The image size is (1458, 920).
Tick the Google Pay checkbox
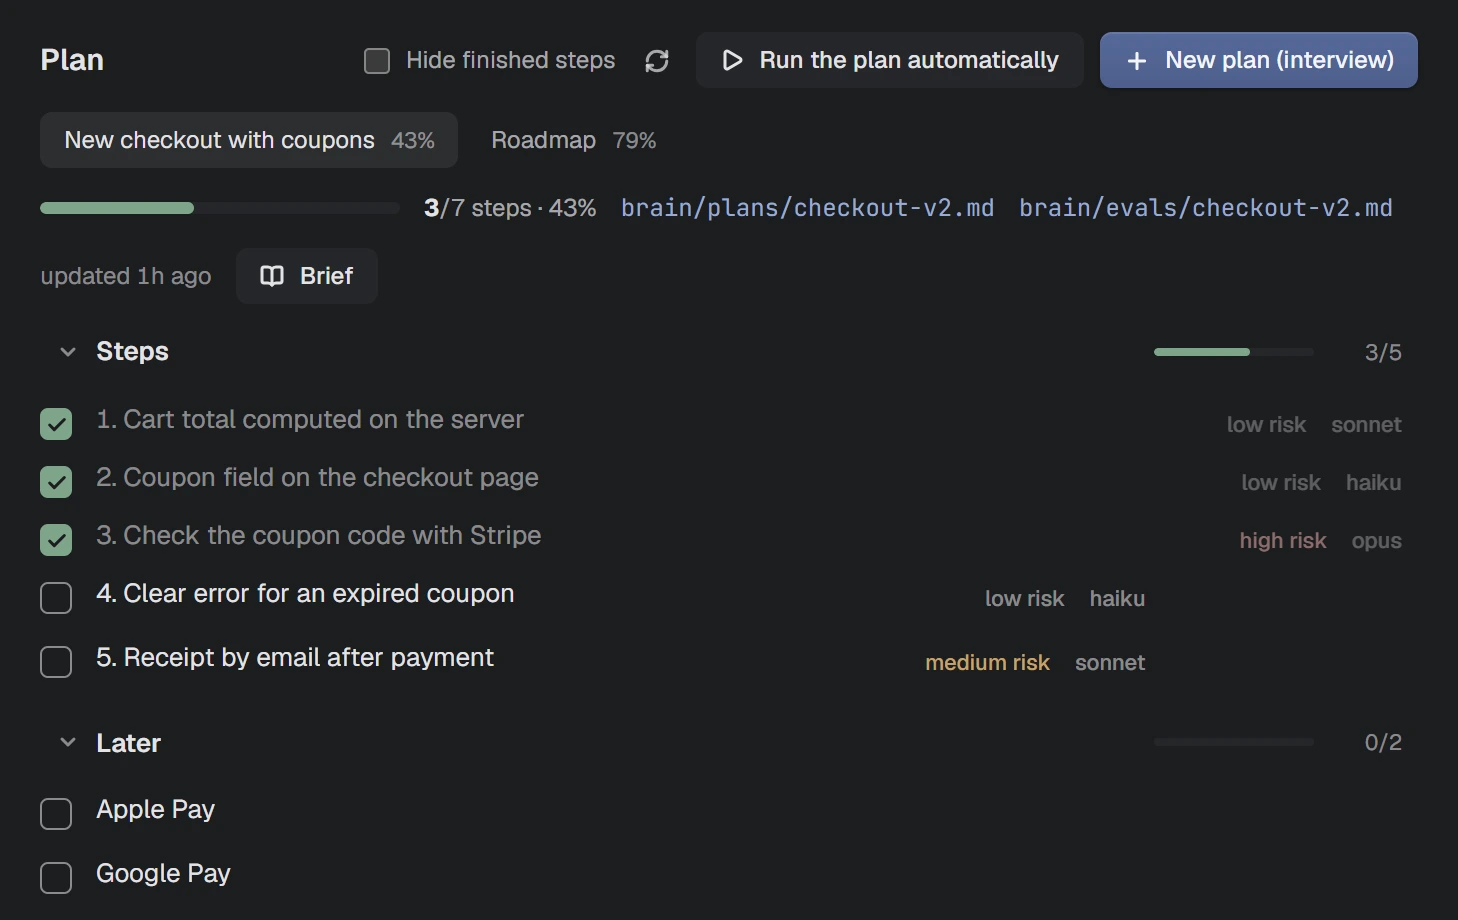(x=56, y=878)
